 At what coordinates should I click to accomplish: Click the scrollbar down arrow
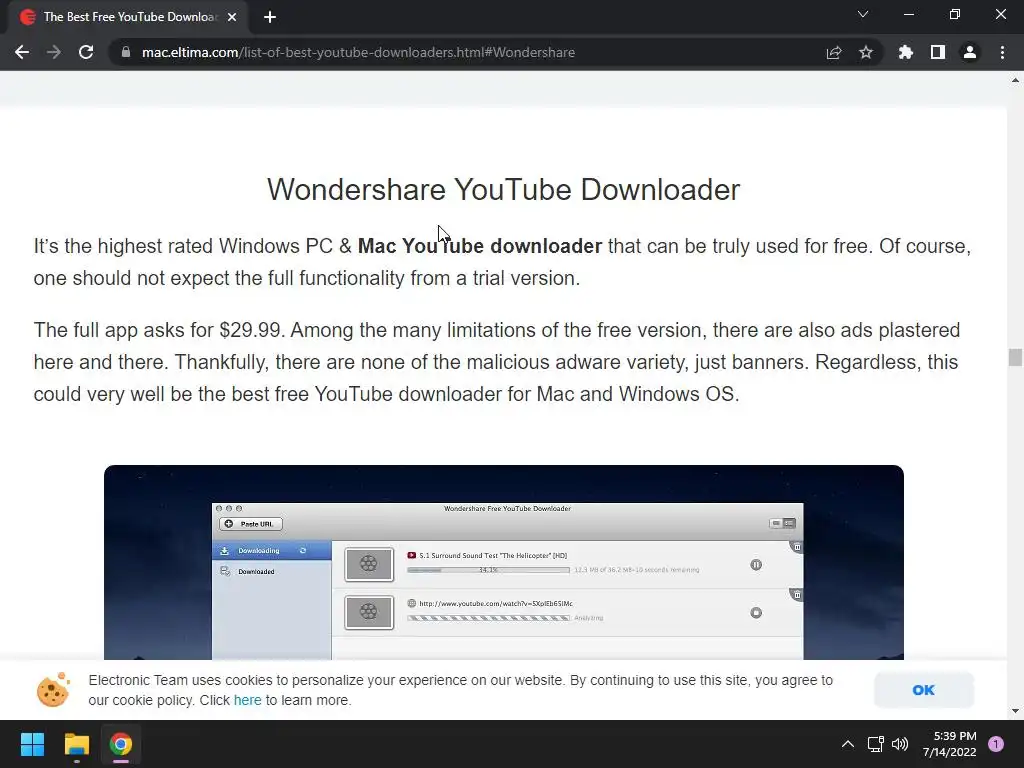coord(1015,711)
